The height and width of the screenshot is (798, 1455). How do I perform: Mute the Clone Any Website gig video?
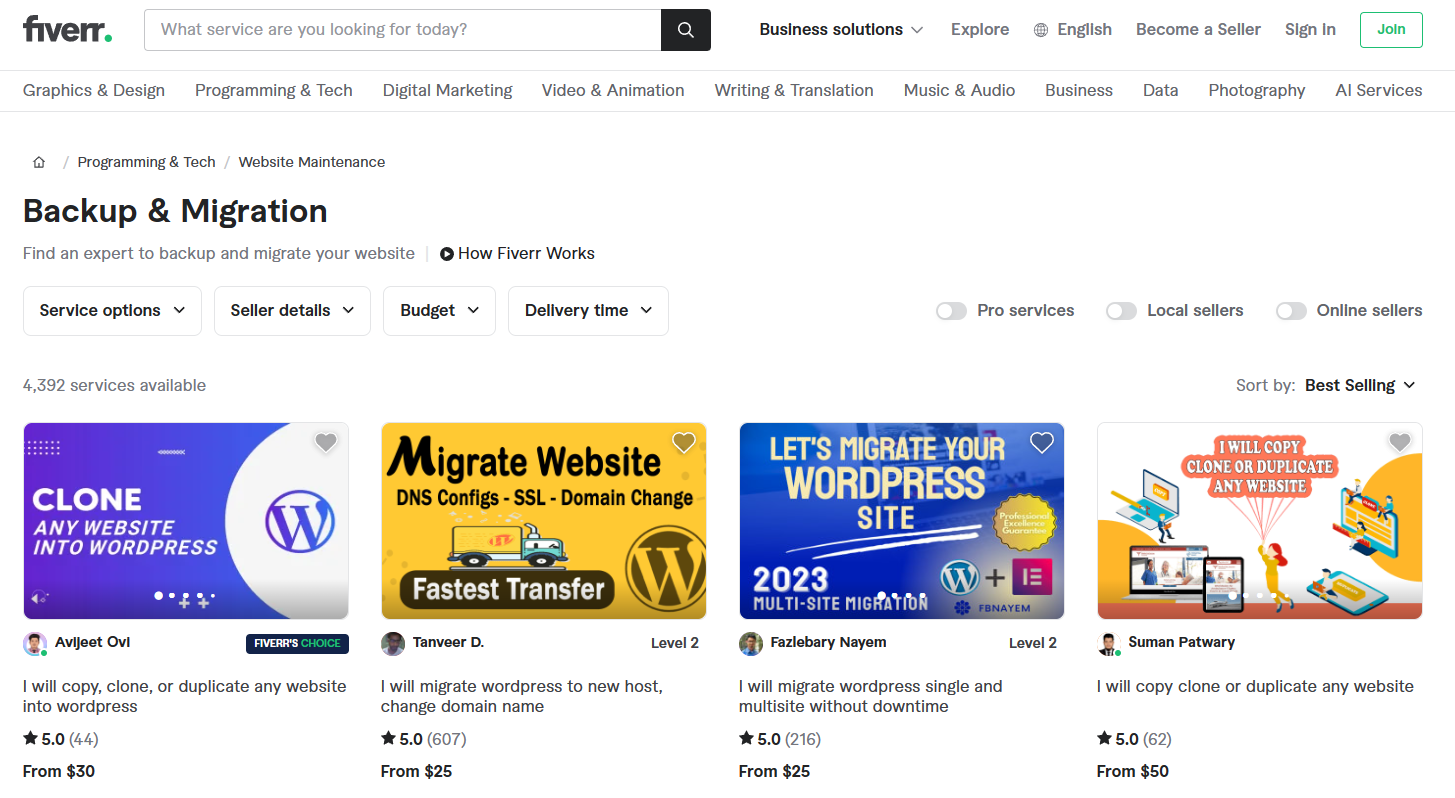coord(40,597)
